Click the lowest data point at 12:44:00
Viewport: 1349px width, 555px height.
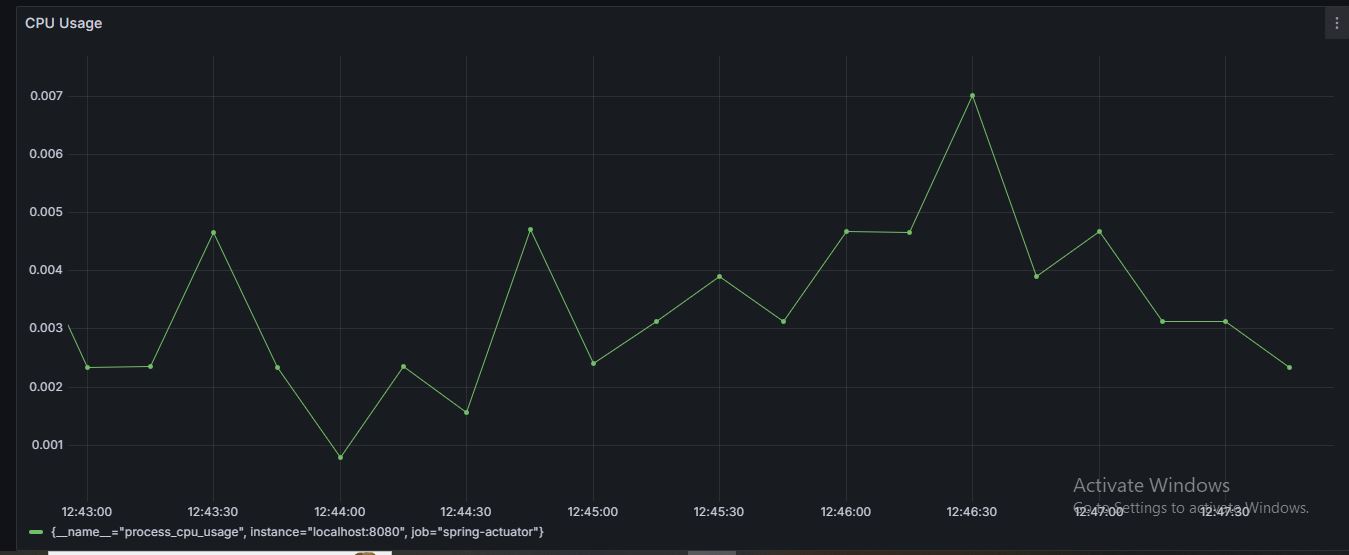[340, 457]
